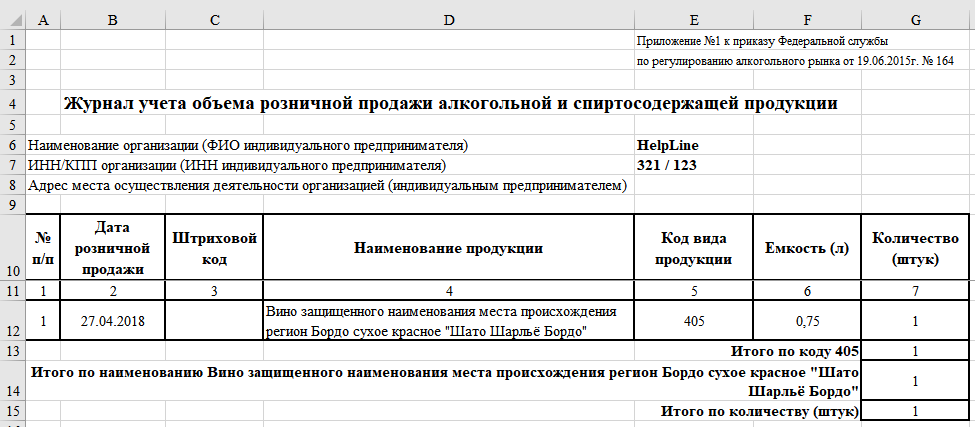Click the empty barcode cell in row 12
The width and height of the screenshot is (975, 427).
pos(214,321)
